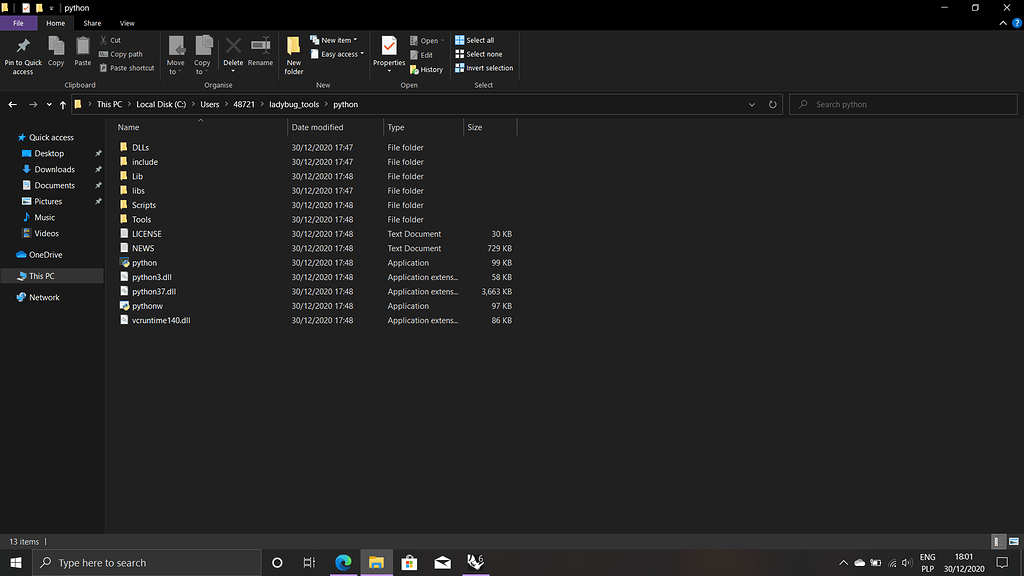1024x576 pixels.
Task: Click Edit in the Open group
Action: [421, 55]
